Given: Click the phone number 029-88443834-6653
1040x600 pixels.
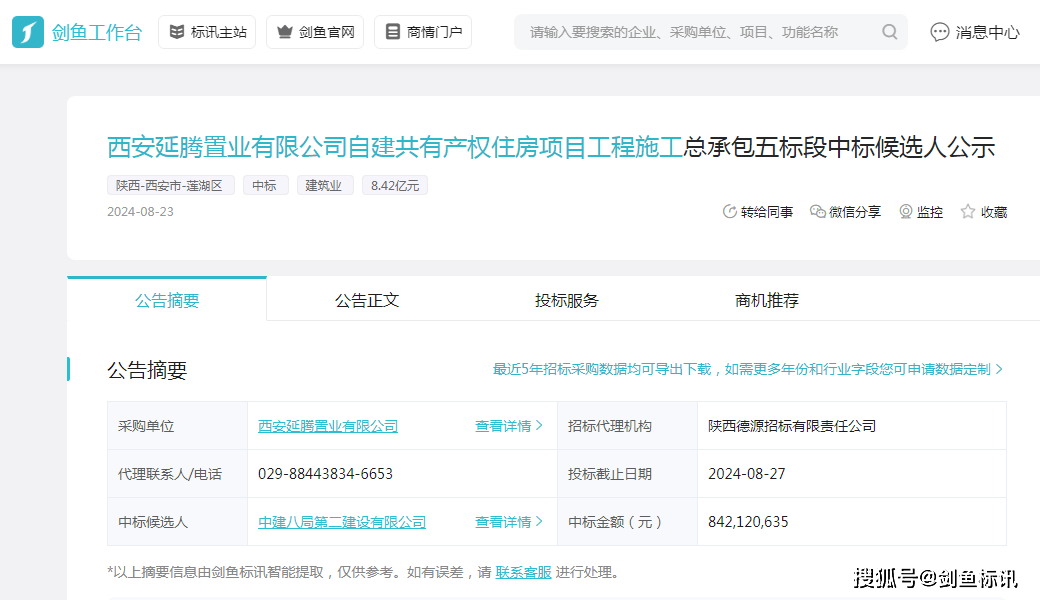Looking at the screenshot, I should 325,474.
